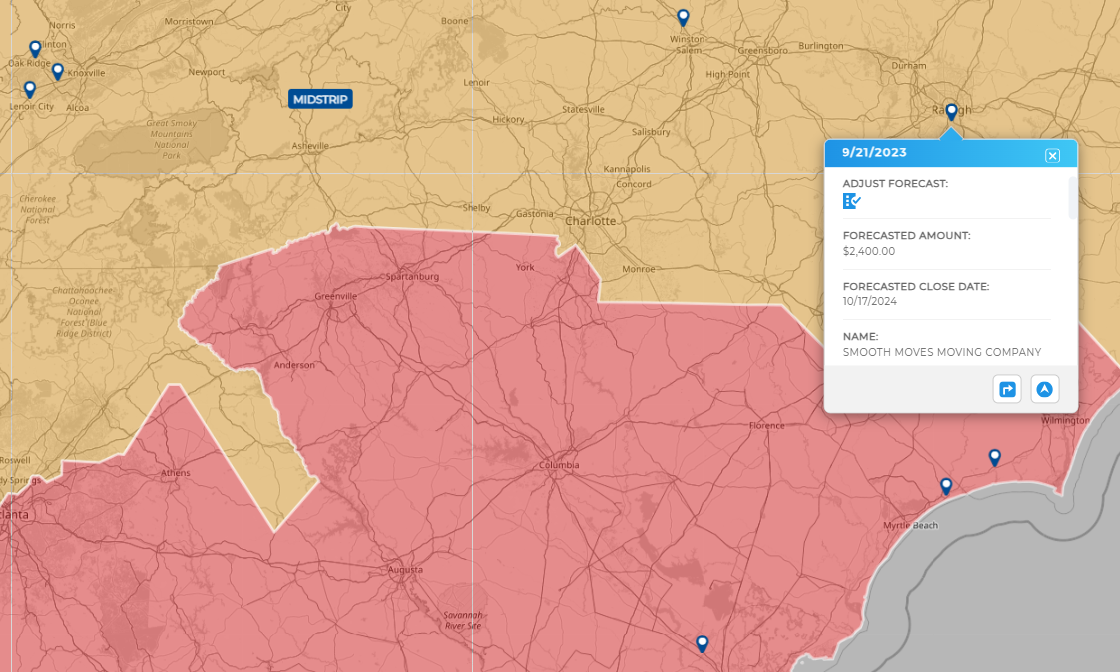Click the map pin next to Knoxville

click(58, 71)
